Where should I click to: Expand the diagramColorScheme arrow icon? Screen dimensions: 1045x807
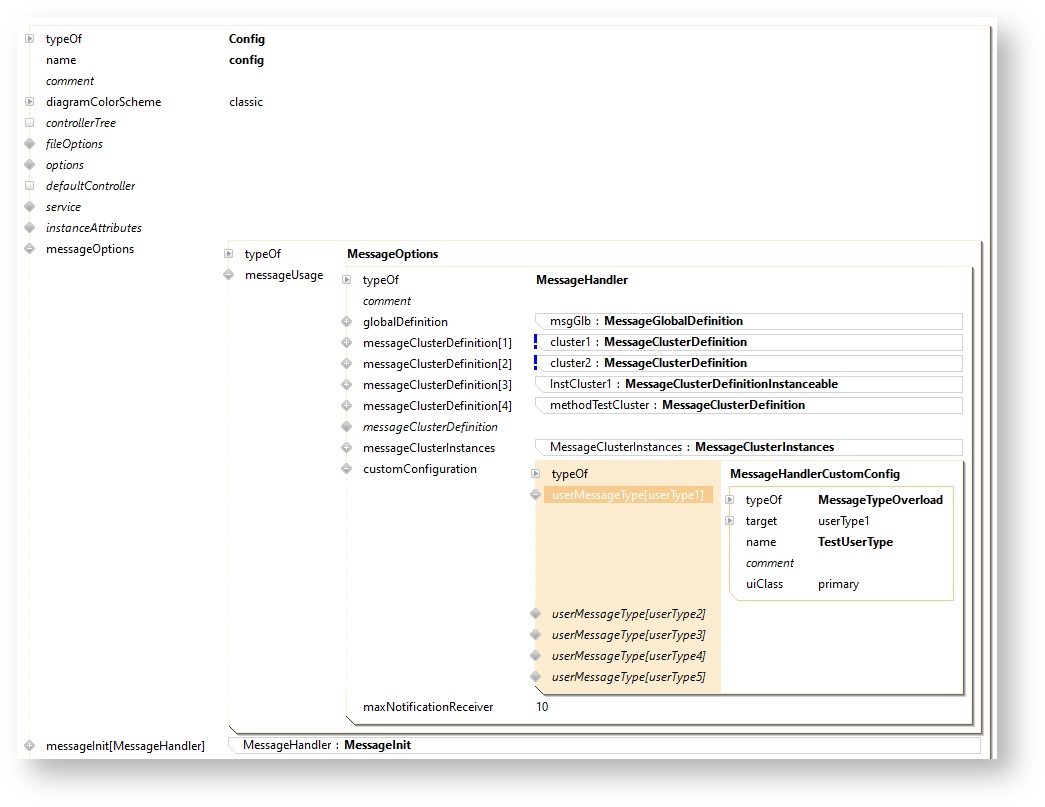coord(30,102)
